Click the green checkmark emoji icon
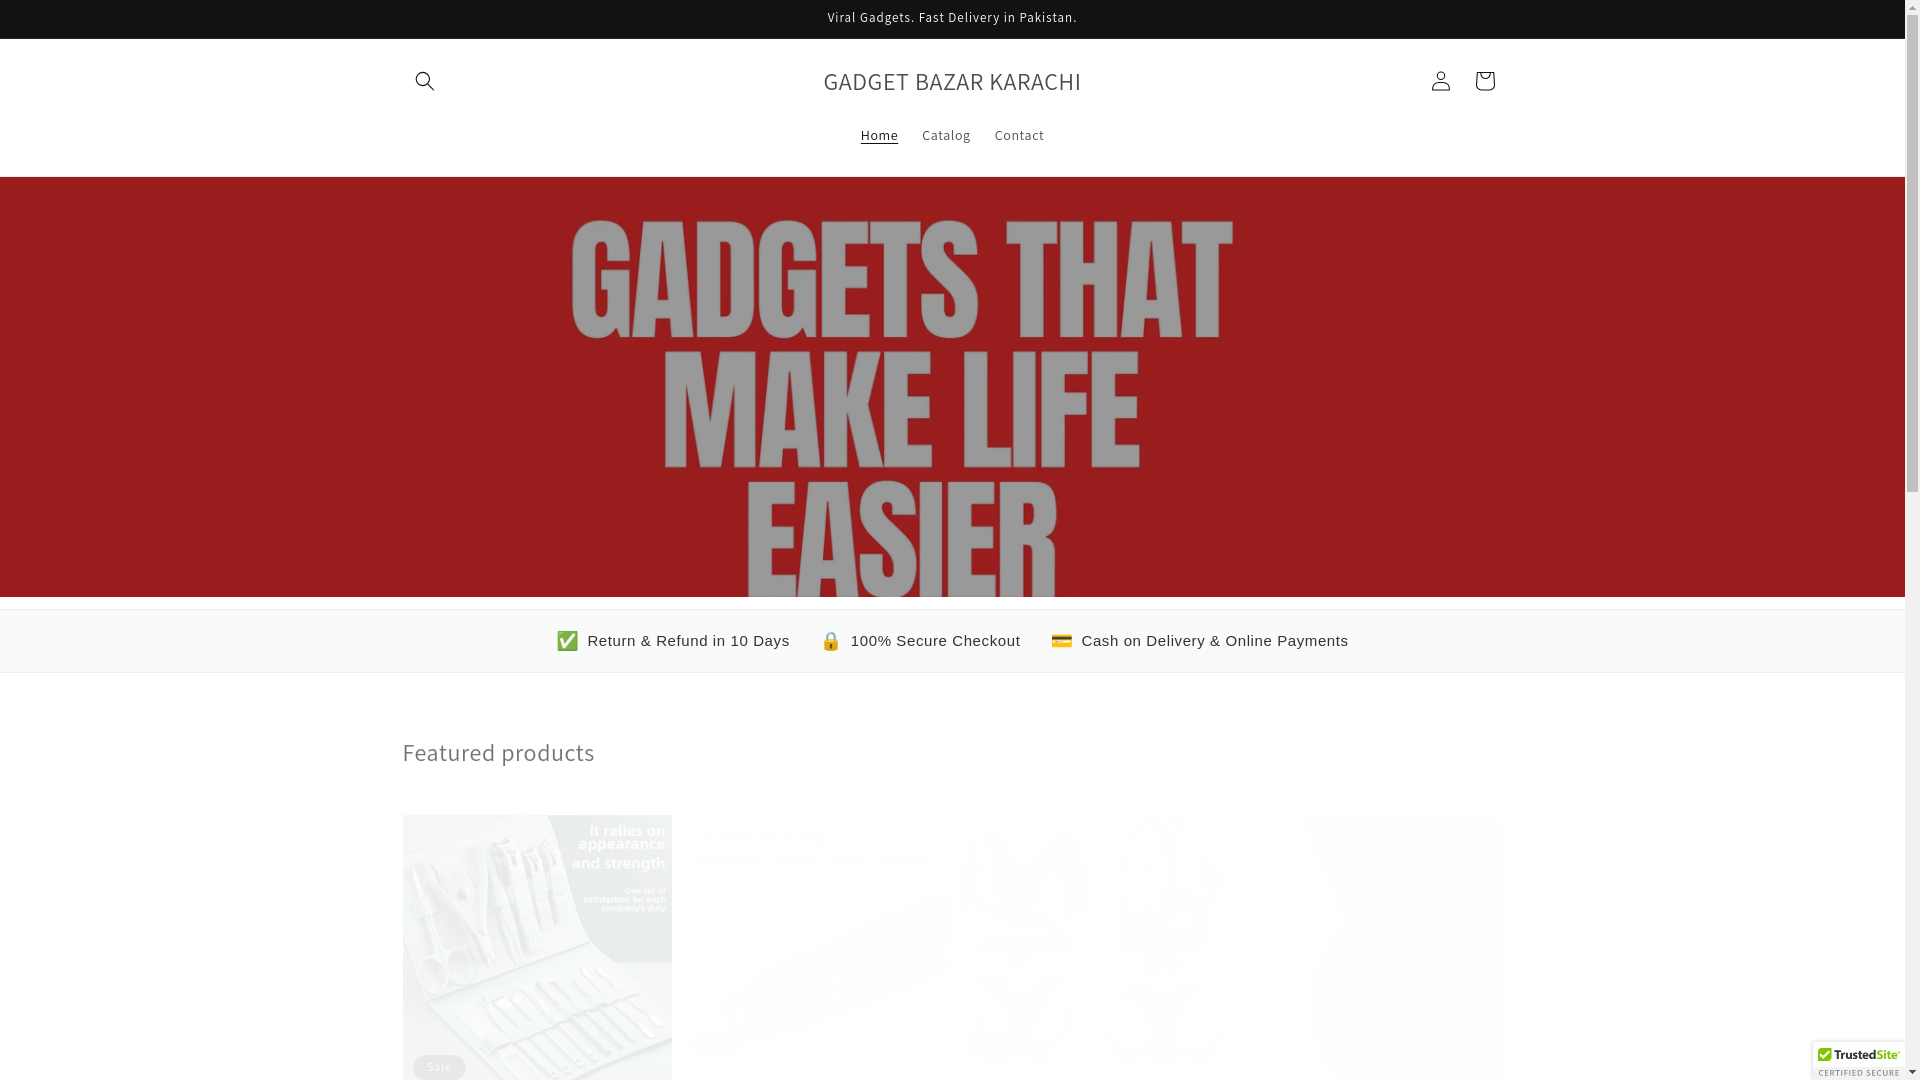Image resolution: width=1920 pixels, height=1080 pixels. pos(567,641)
